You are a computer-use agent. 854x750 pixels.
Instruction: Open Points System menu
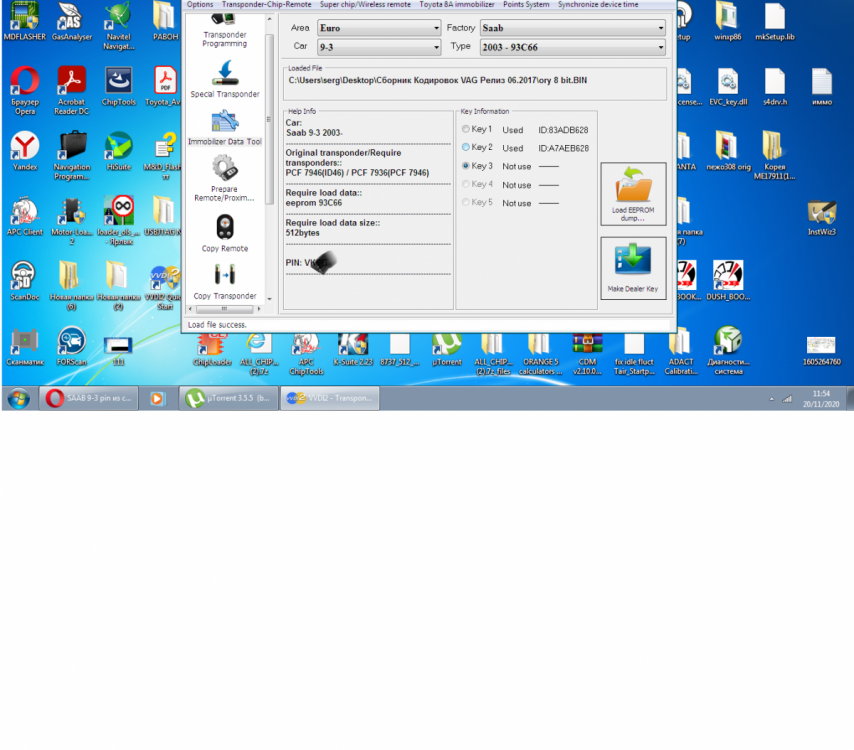click(526, 4)
